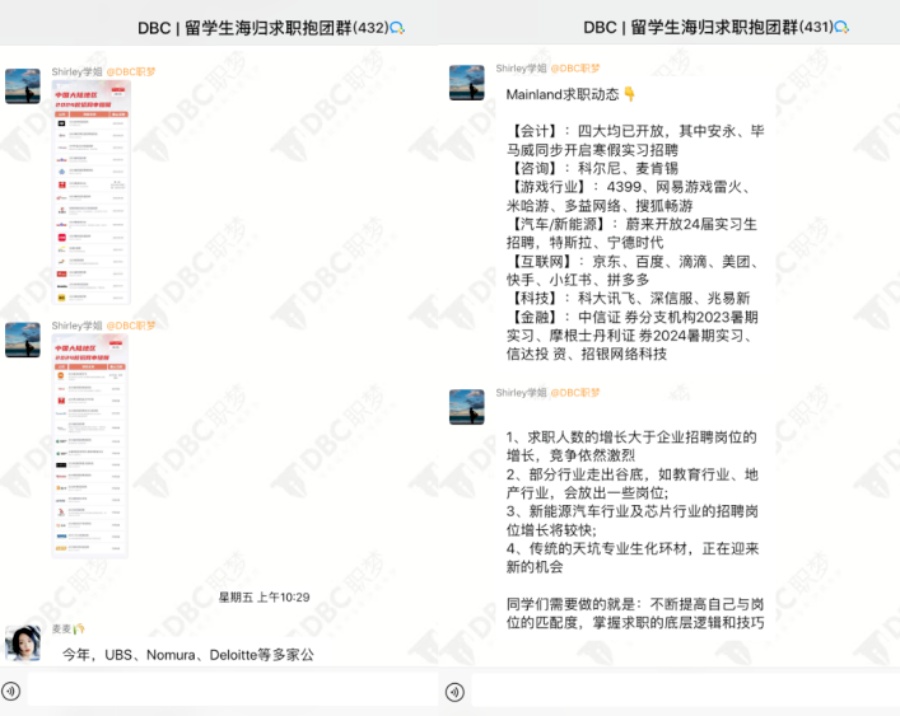The width and height of the screenshot is (900, 716).
Task: Tap the message starting 今年，UBS、Nomura、Deloitte
Action: (188, 655)
